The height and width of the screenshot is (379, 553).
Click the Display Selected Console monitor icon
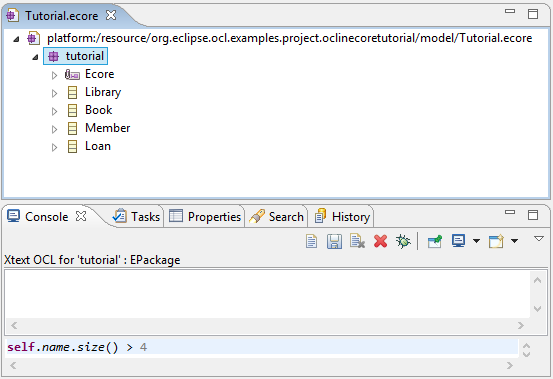tap(458, 241)
